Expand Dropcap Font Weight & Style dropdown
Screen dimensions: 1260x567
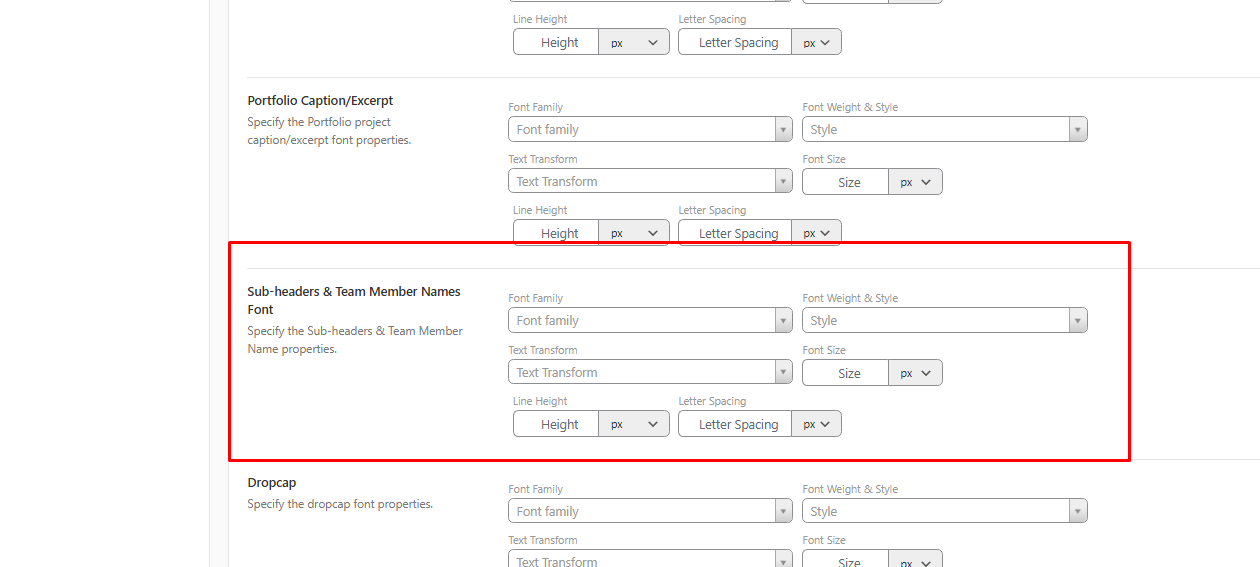(x=944, y=512)
